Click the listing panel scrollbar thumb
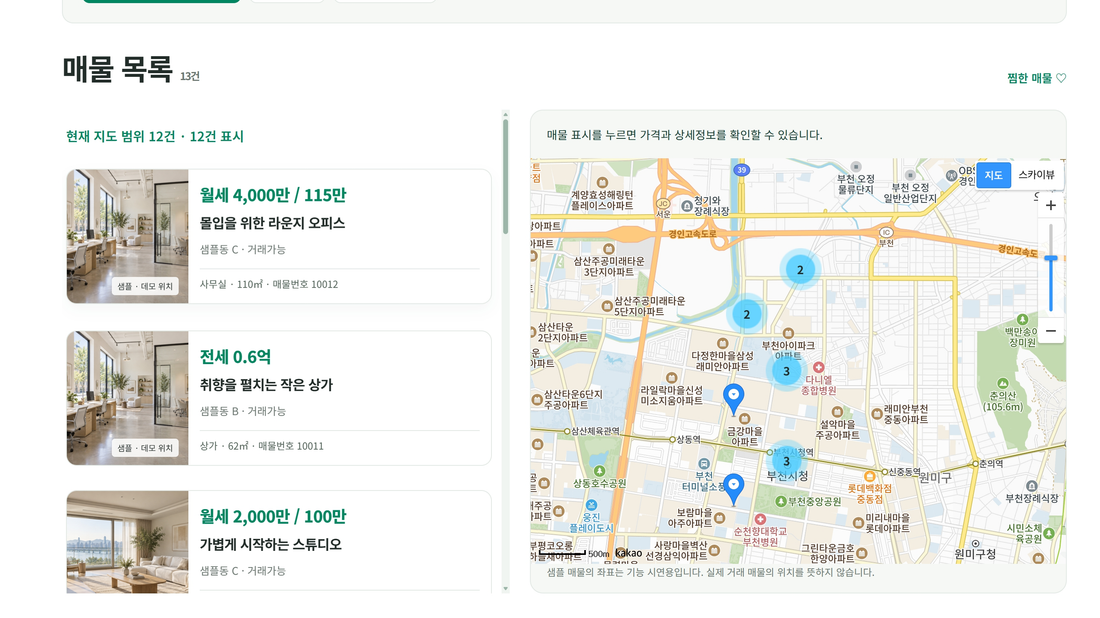 [505, 177]
